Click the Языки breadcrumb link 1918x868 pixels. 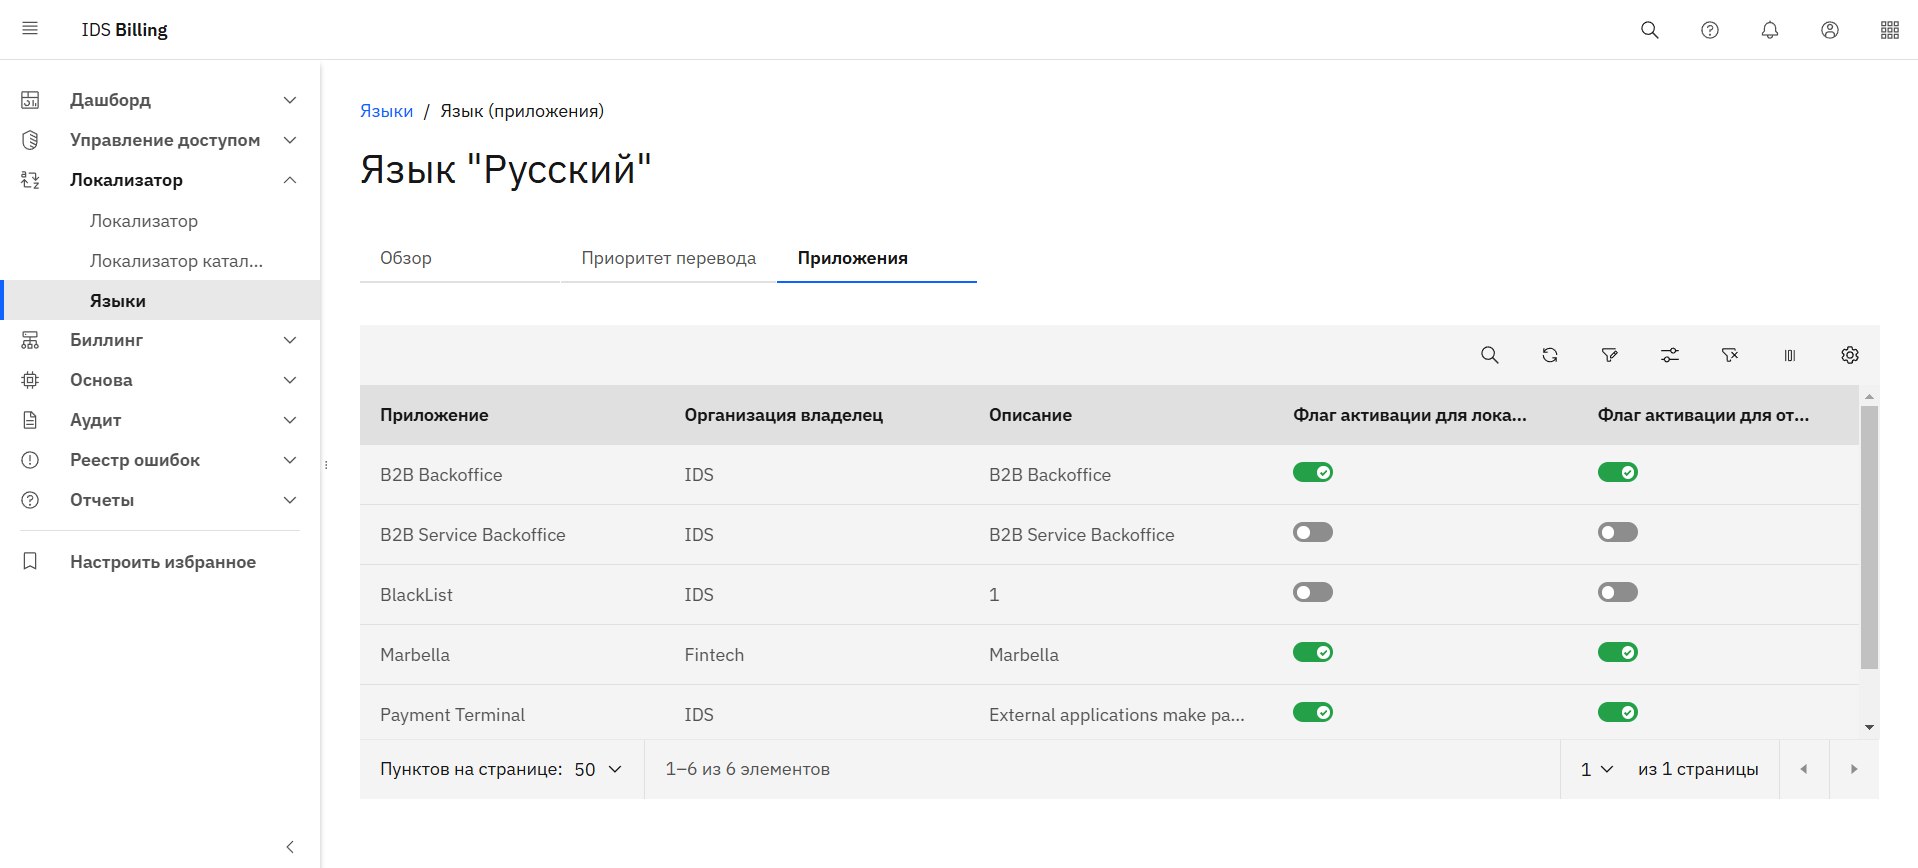click(386, 111)
